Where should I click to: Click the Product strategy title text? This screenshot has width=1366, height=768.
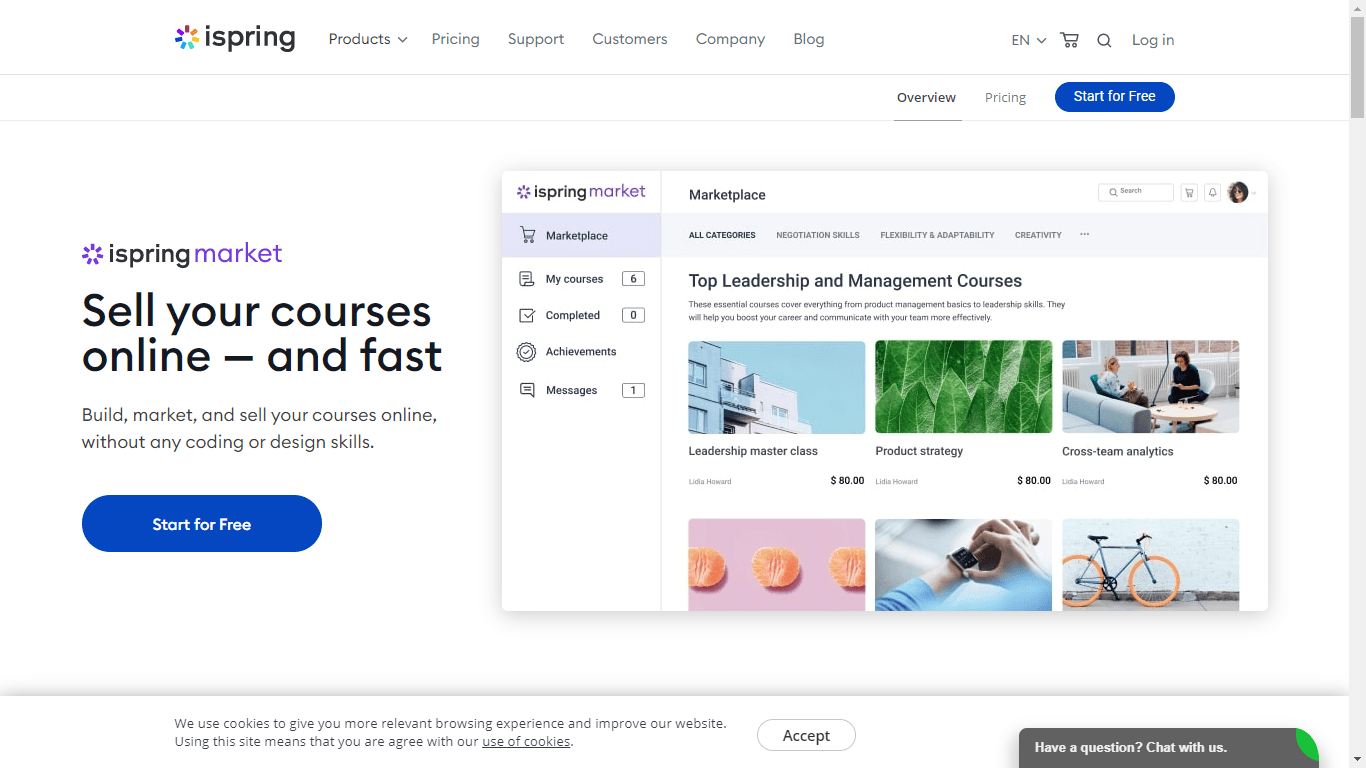tap(919, 451)
